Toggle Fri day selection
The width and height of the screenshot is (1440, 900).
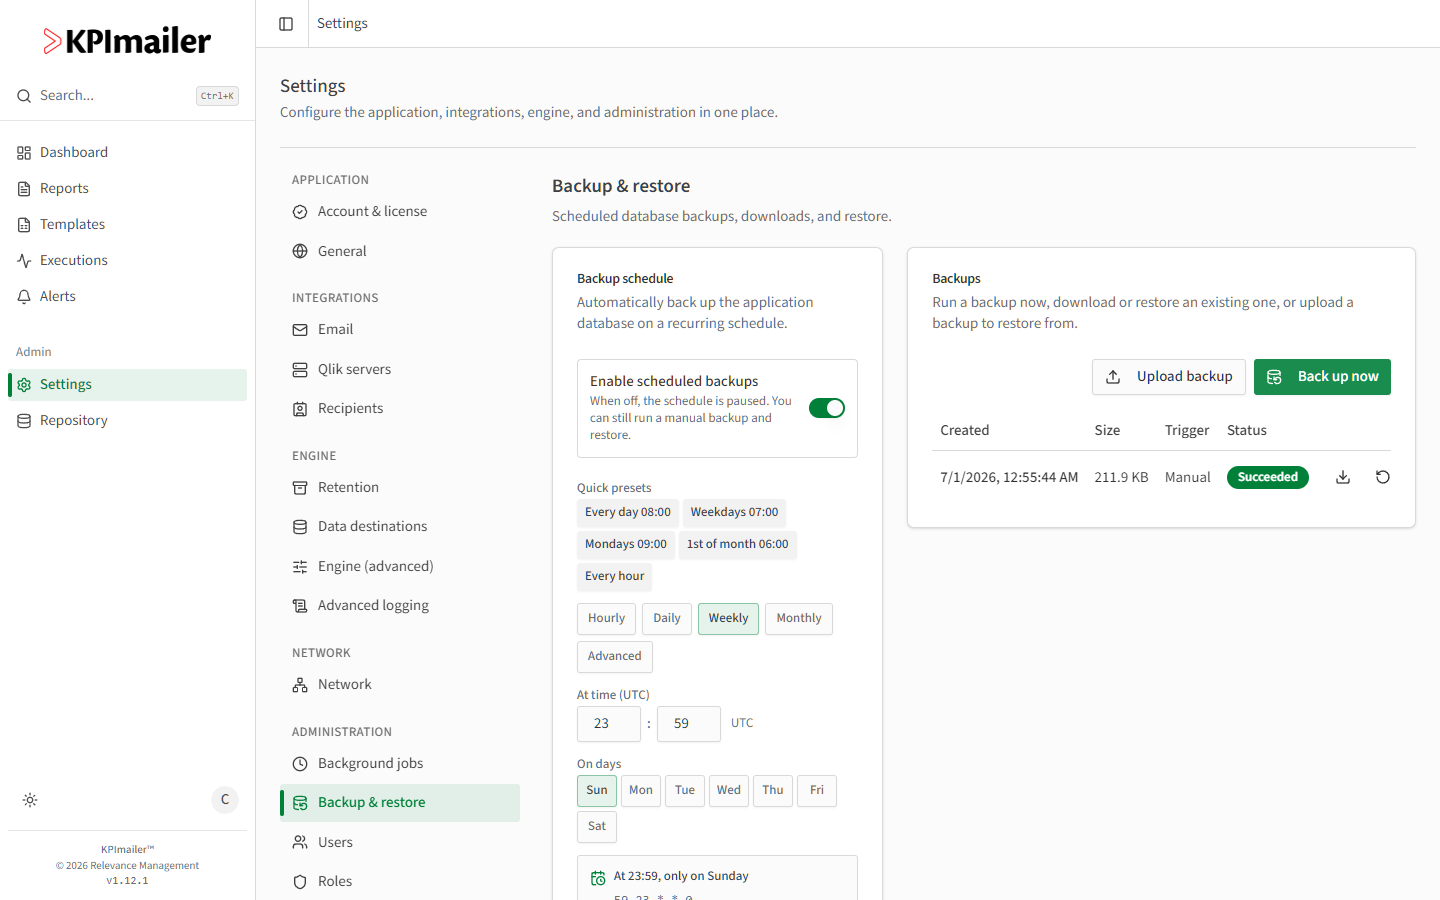pyautogui.click(x=817, y=791)
